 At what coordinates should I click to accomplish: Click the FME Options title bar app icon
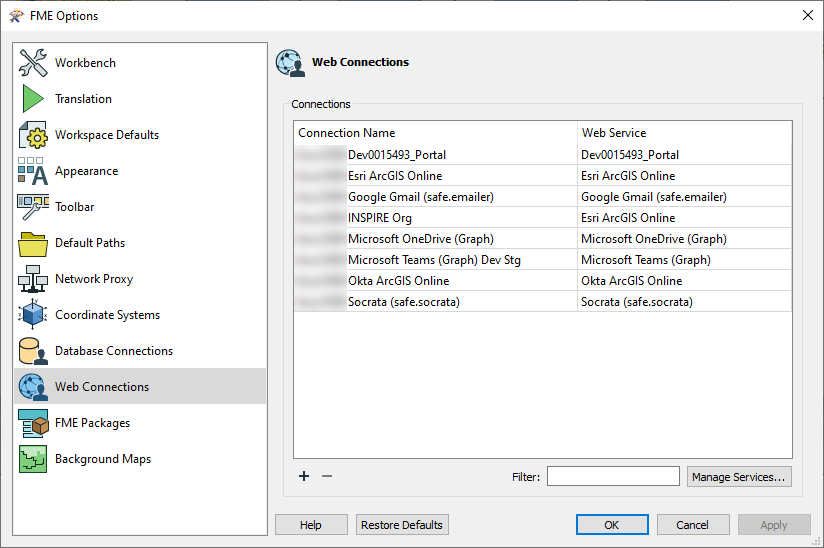(16, 16)
